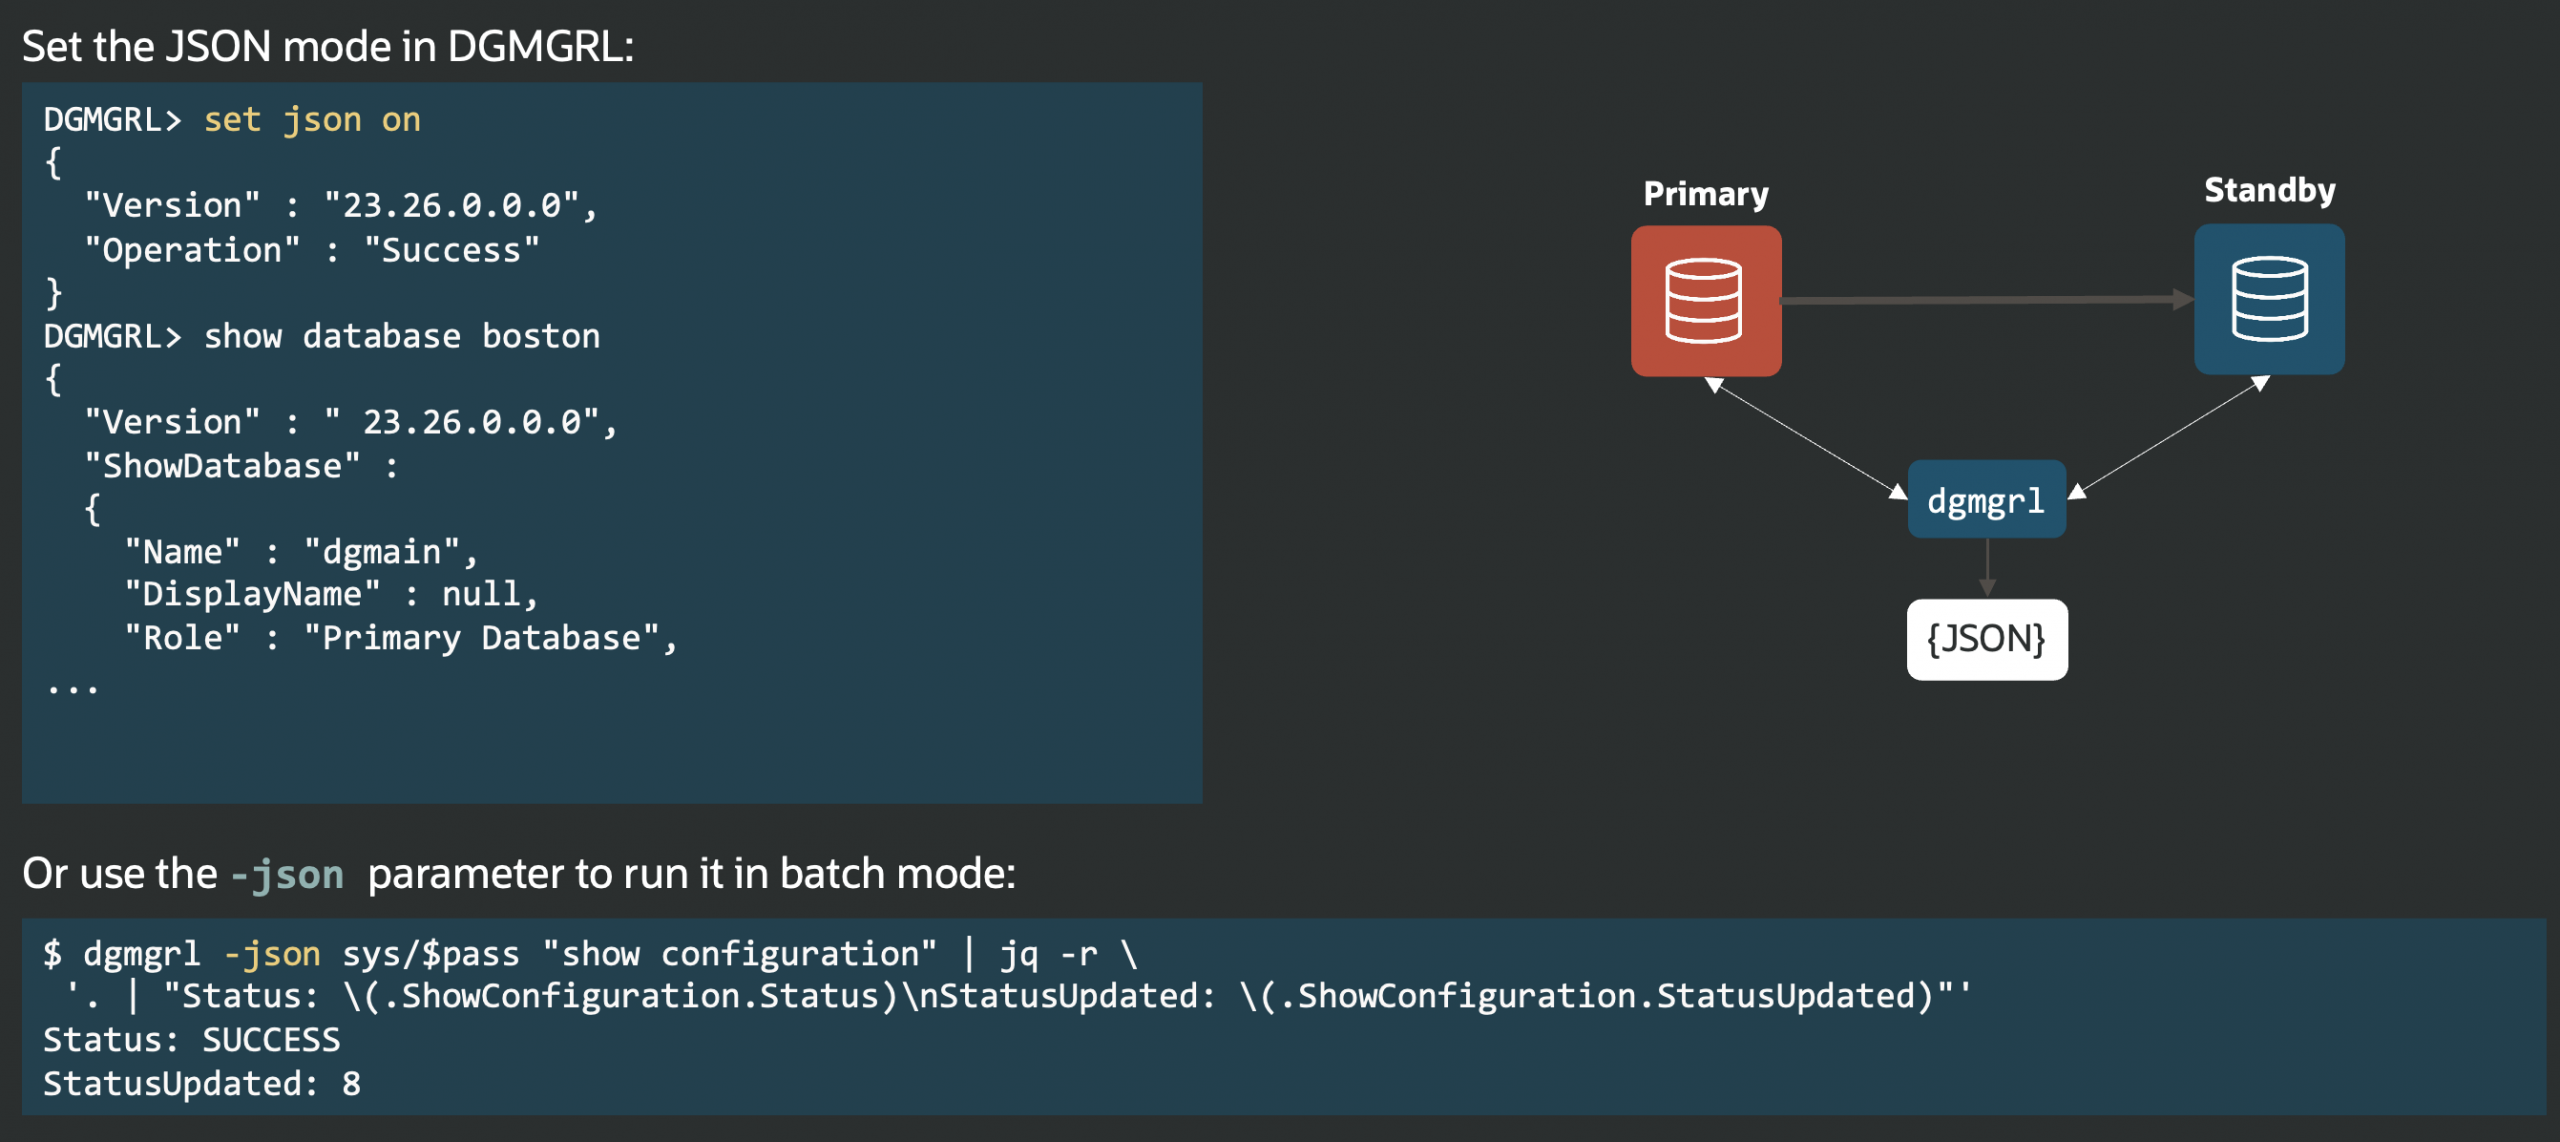Click the arrow from Primary to Standby
Image resolution: width=2560 pixels, height=1142 pixels.
click(x=1985, y=299)
